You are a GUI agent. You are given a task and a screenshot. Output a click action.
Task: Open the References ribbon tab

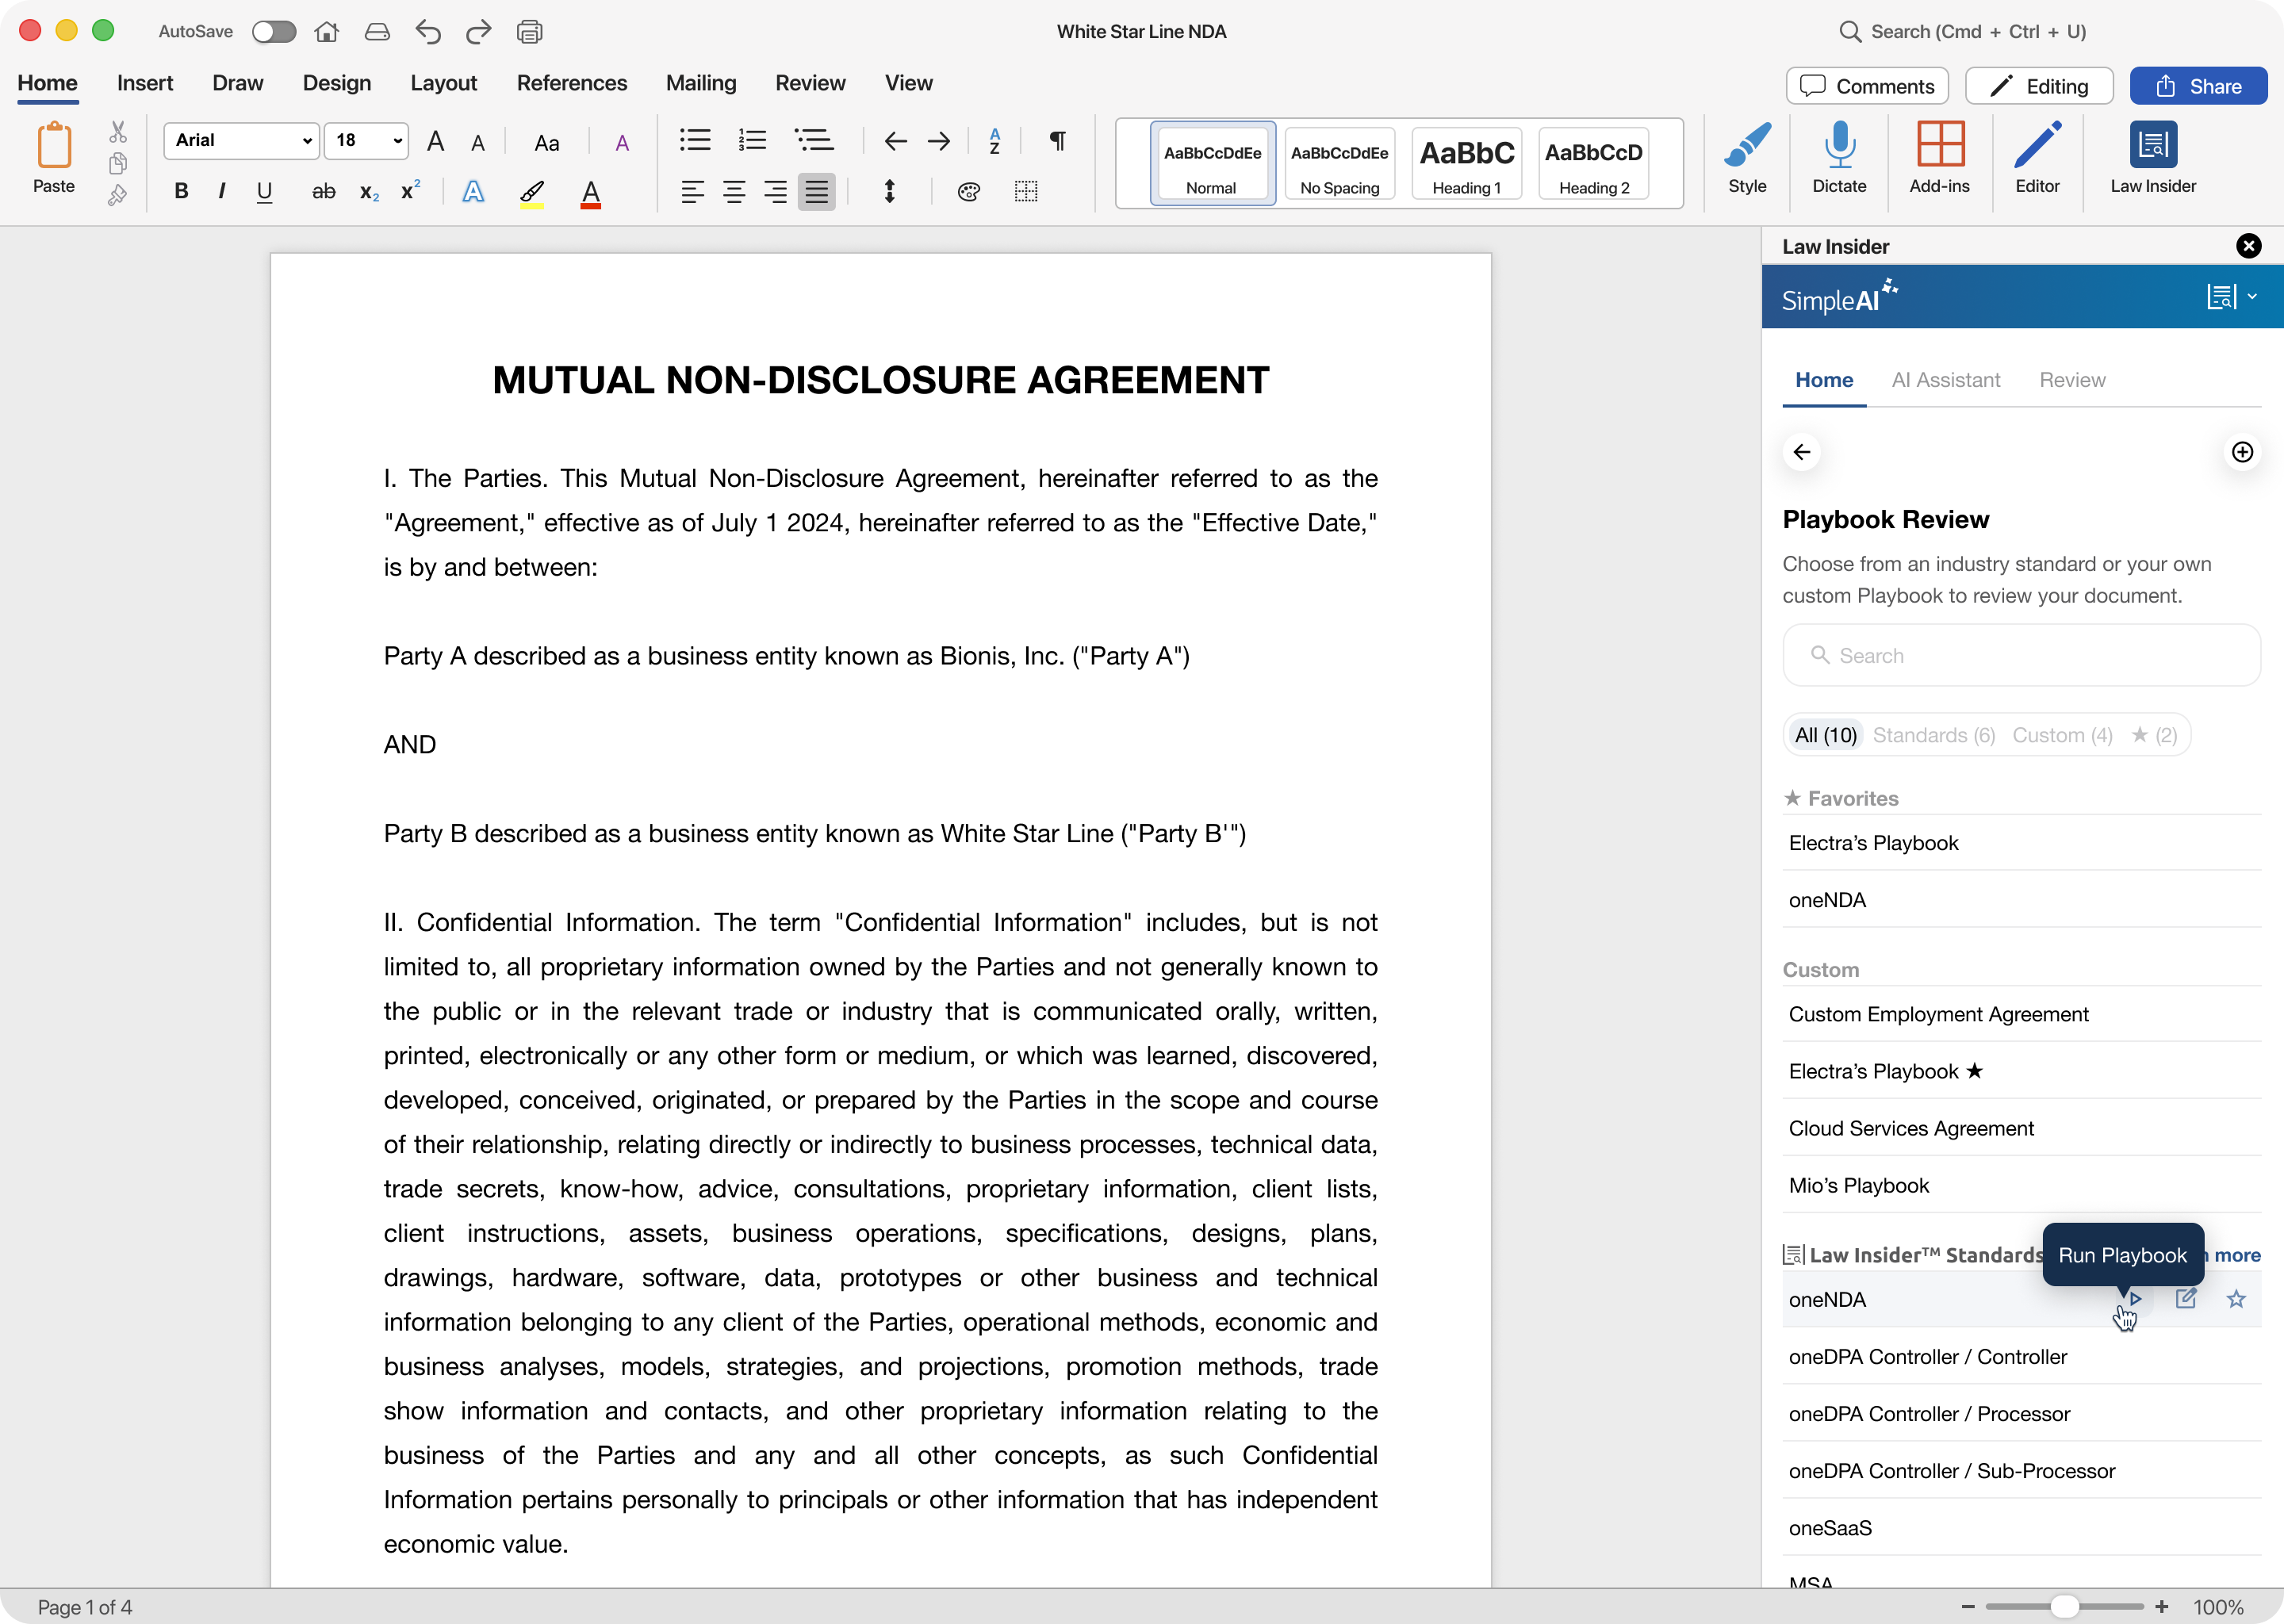pos(571,83)
